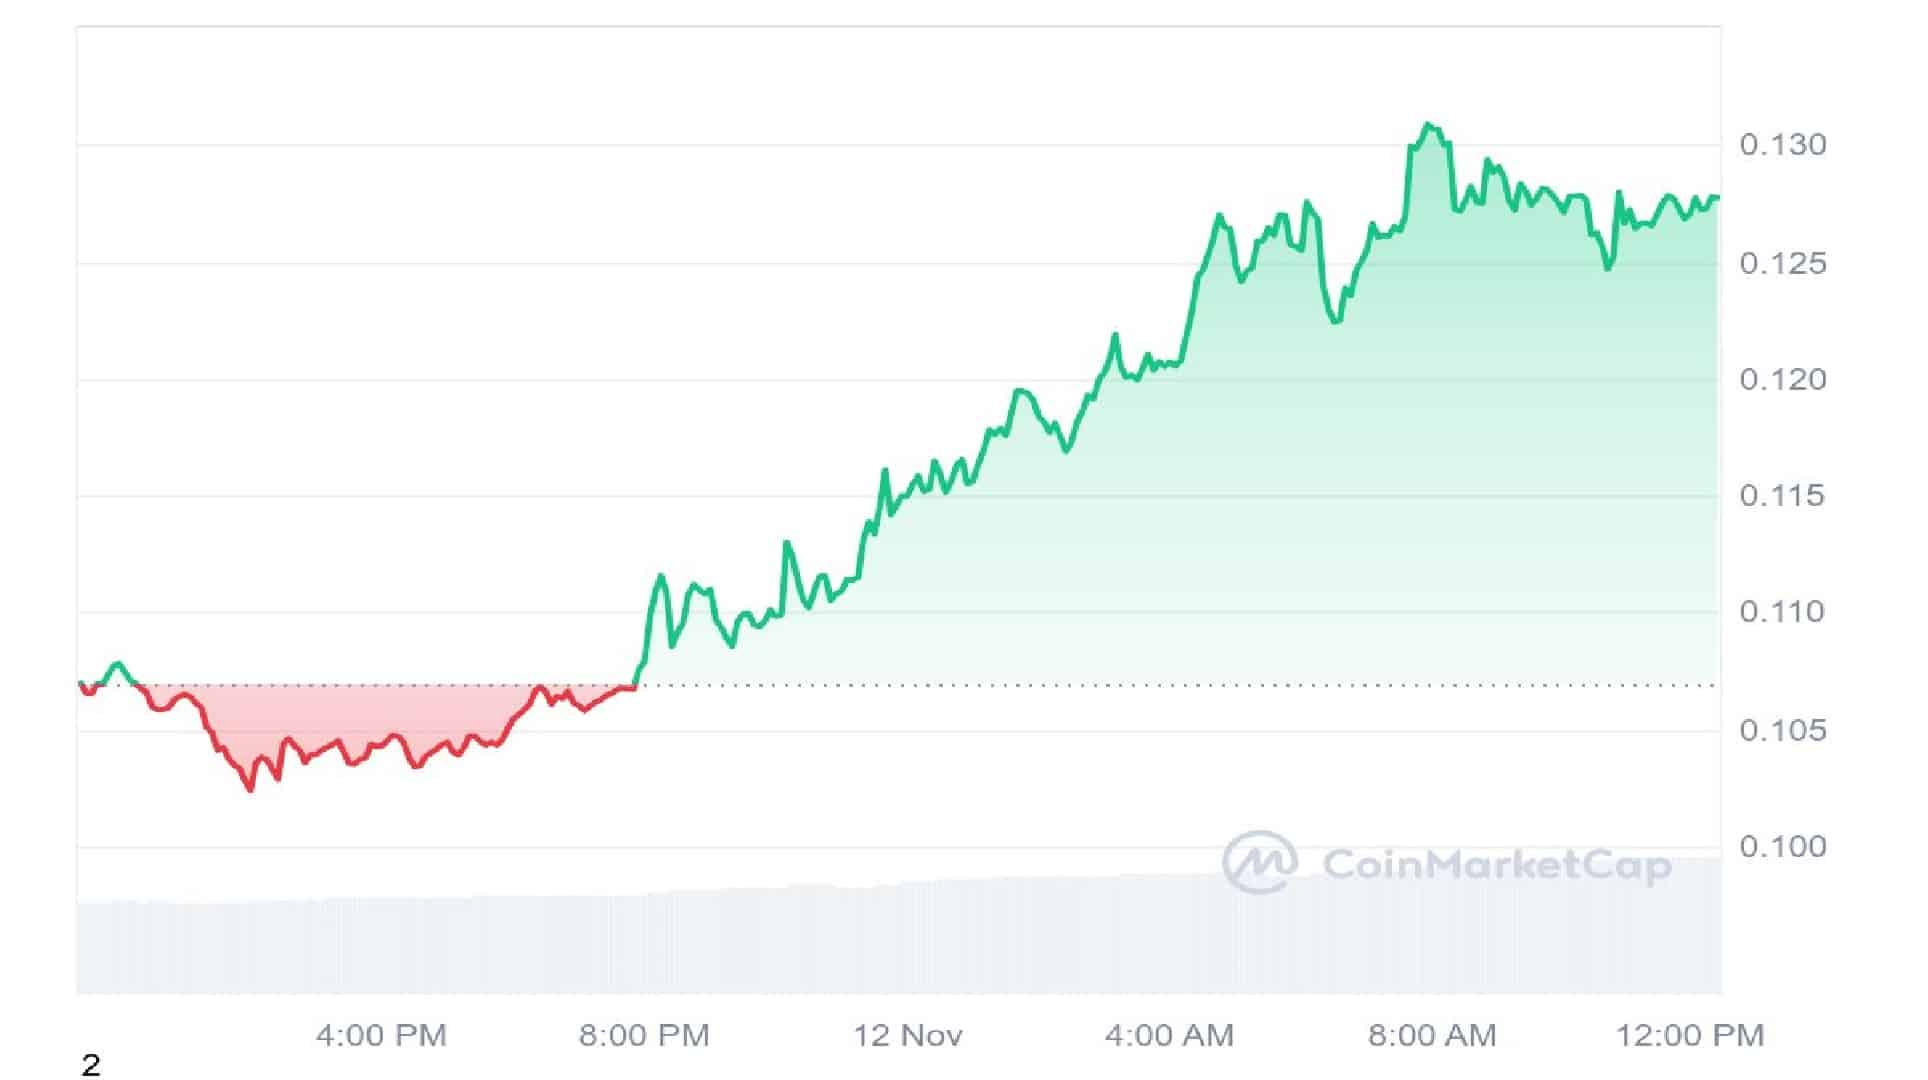Click the 0.115 price axis label
Image resolution: width=1928 pixels, height=1080 pixels.
pos(1783,496)
